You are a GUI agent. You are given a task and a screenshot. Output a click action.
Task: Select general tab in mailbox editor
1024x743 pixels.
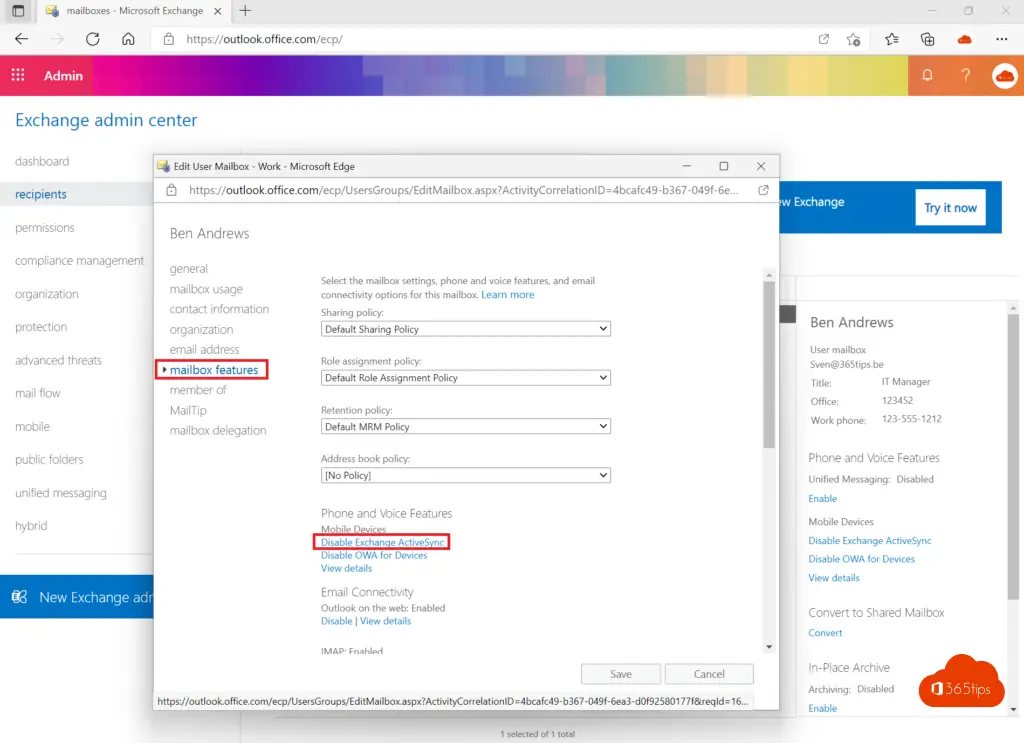[x=189, y=268]
